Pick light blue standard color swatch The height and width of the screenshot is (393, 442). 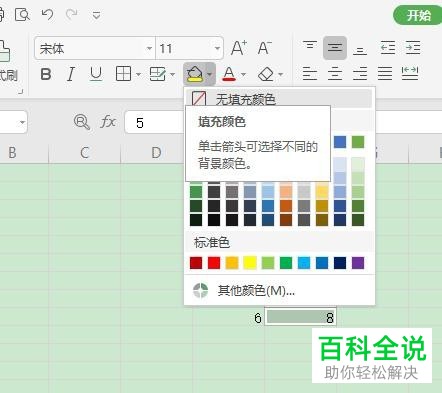point(304,263)
